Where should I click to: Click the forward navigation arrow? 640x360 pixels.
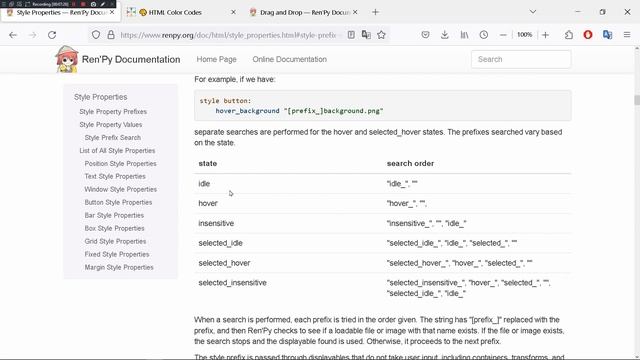(x=32, y=35)
